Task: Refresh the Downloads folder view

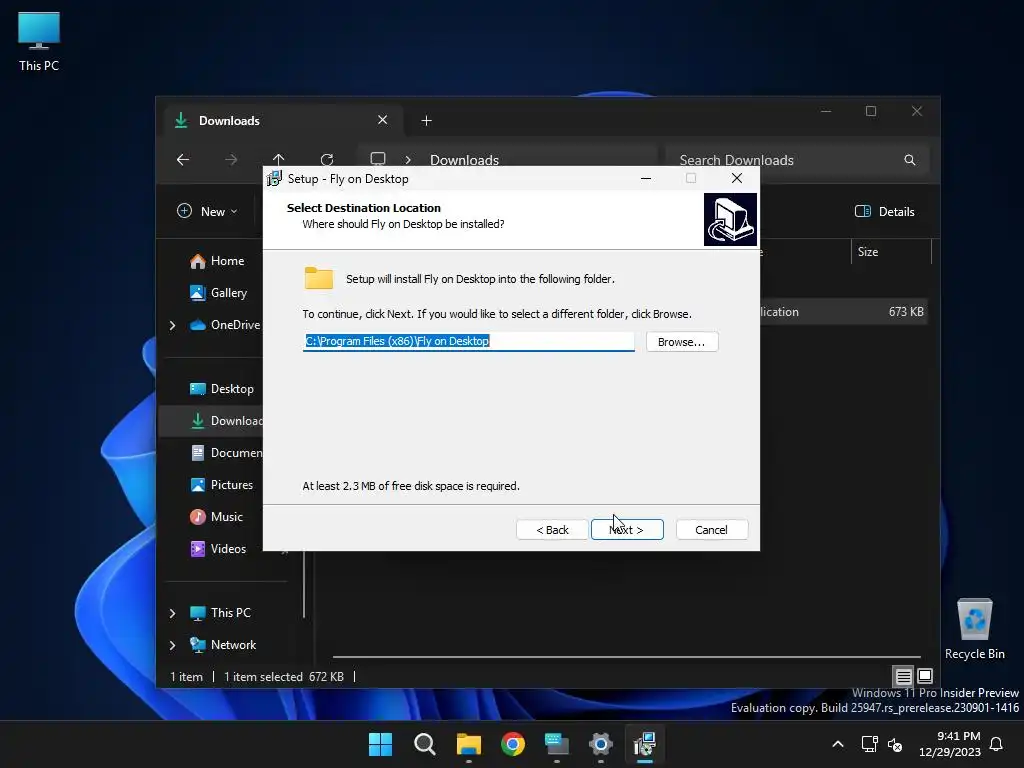Action: [x=327, y=159]
